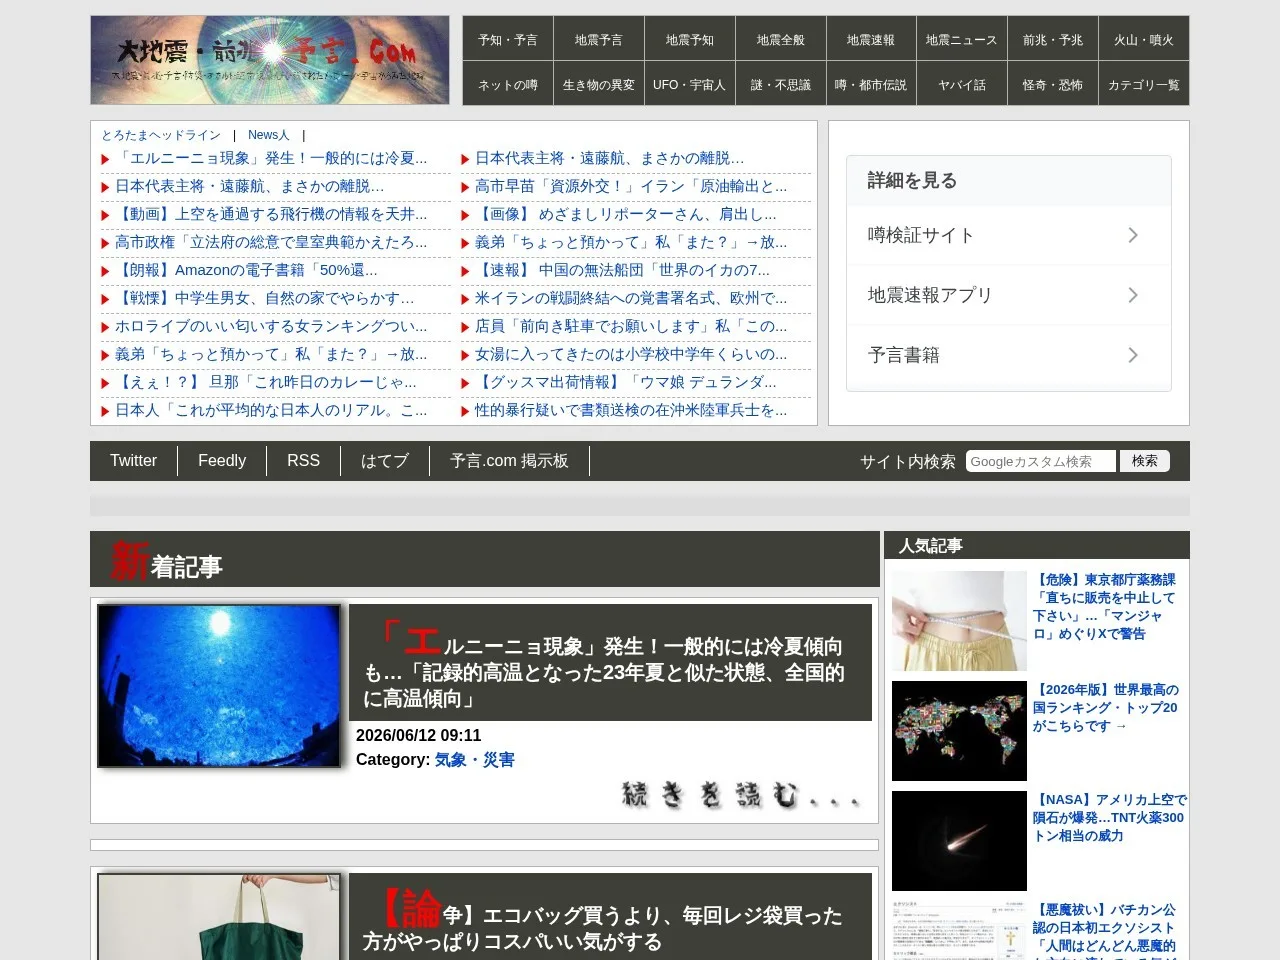This screenshot has width=1280, height=960.
Task: Open headline 店員「前向き駐車でお願いします」
Action: point(631,326)
